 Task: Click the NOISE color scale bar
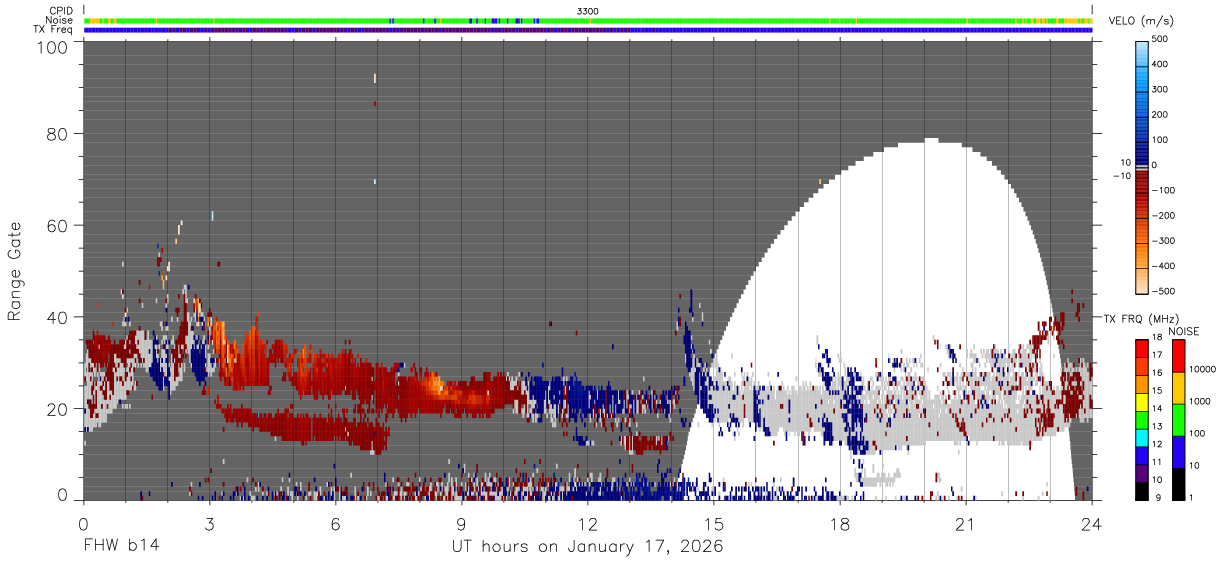point(1178,419)
